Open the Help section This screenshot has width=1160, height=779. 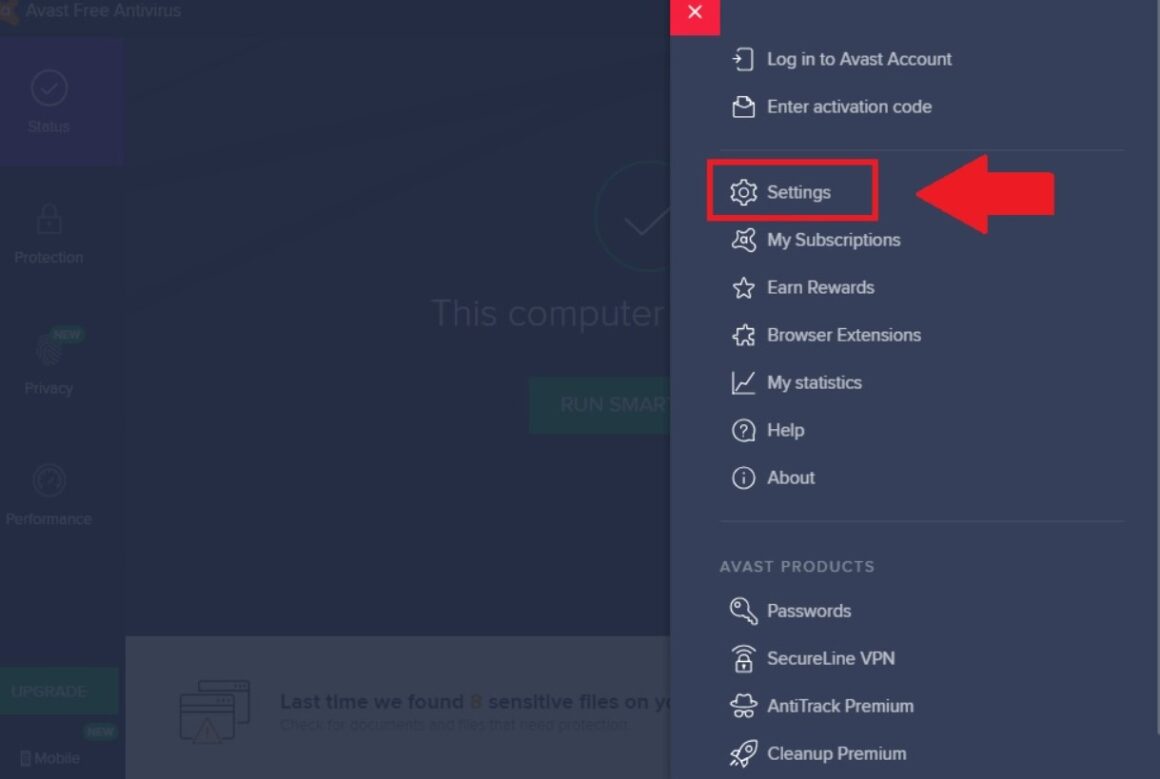click(786, 430)
